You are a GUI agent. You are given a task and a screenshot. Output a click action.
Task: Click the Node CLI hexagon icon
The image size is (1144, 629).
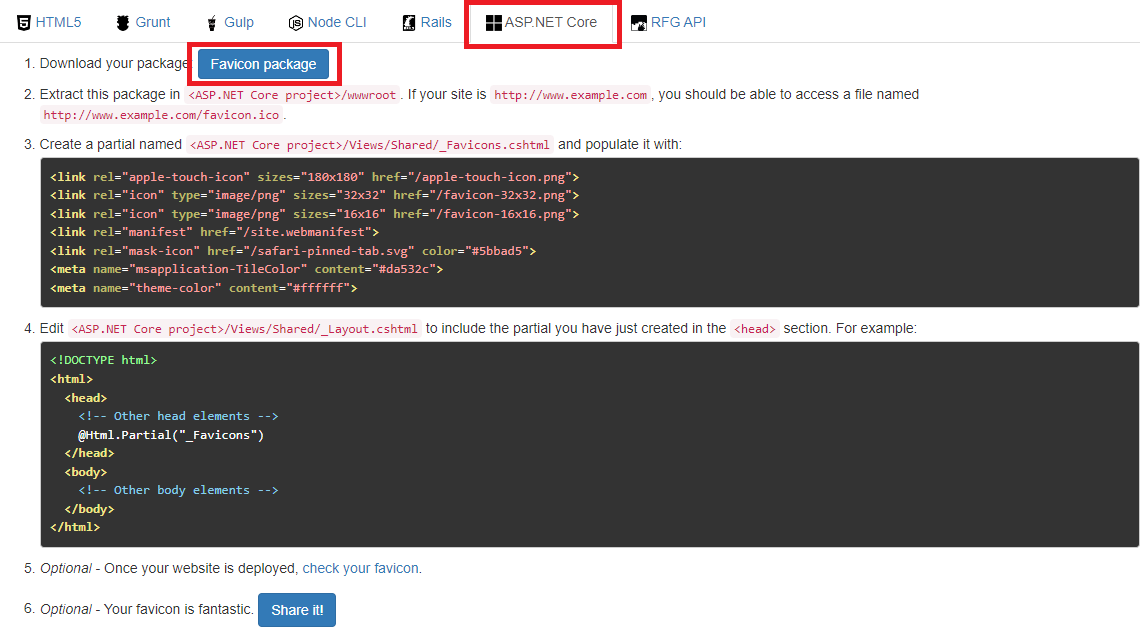295,23
